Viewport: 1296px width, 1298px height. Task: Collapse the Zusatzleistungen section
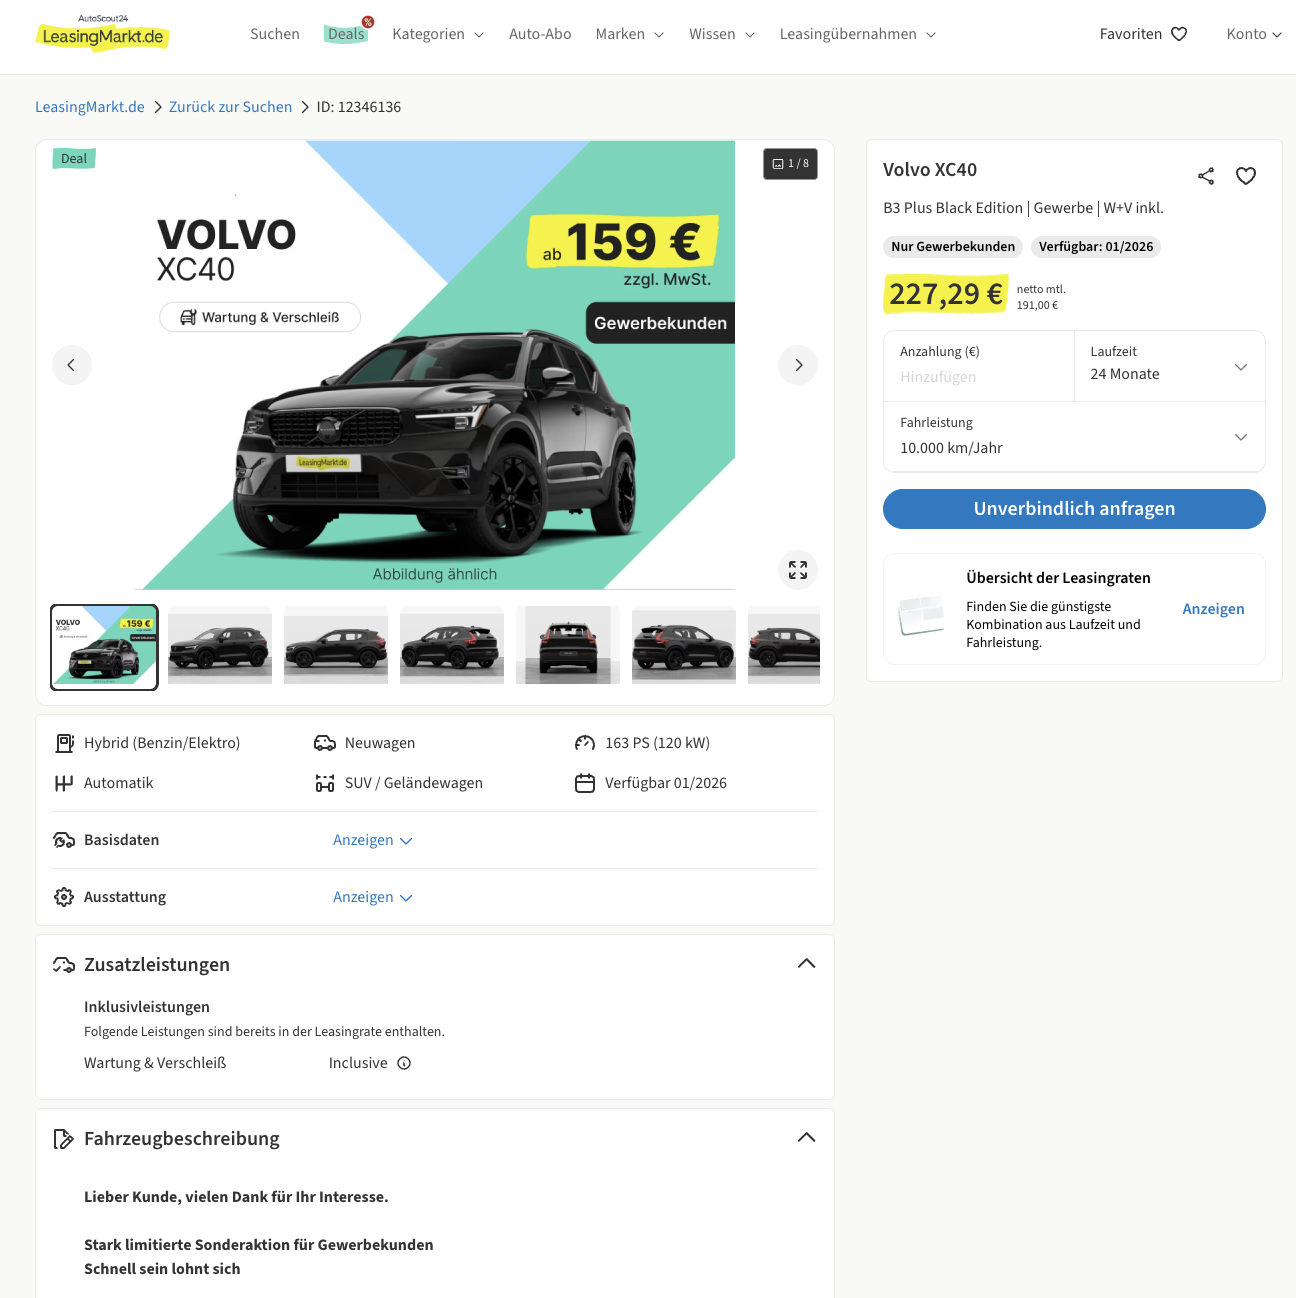tap(806, 964)
